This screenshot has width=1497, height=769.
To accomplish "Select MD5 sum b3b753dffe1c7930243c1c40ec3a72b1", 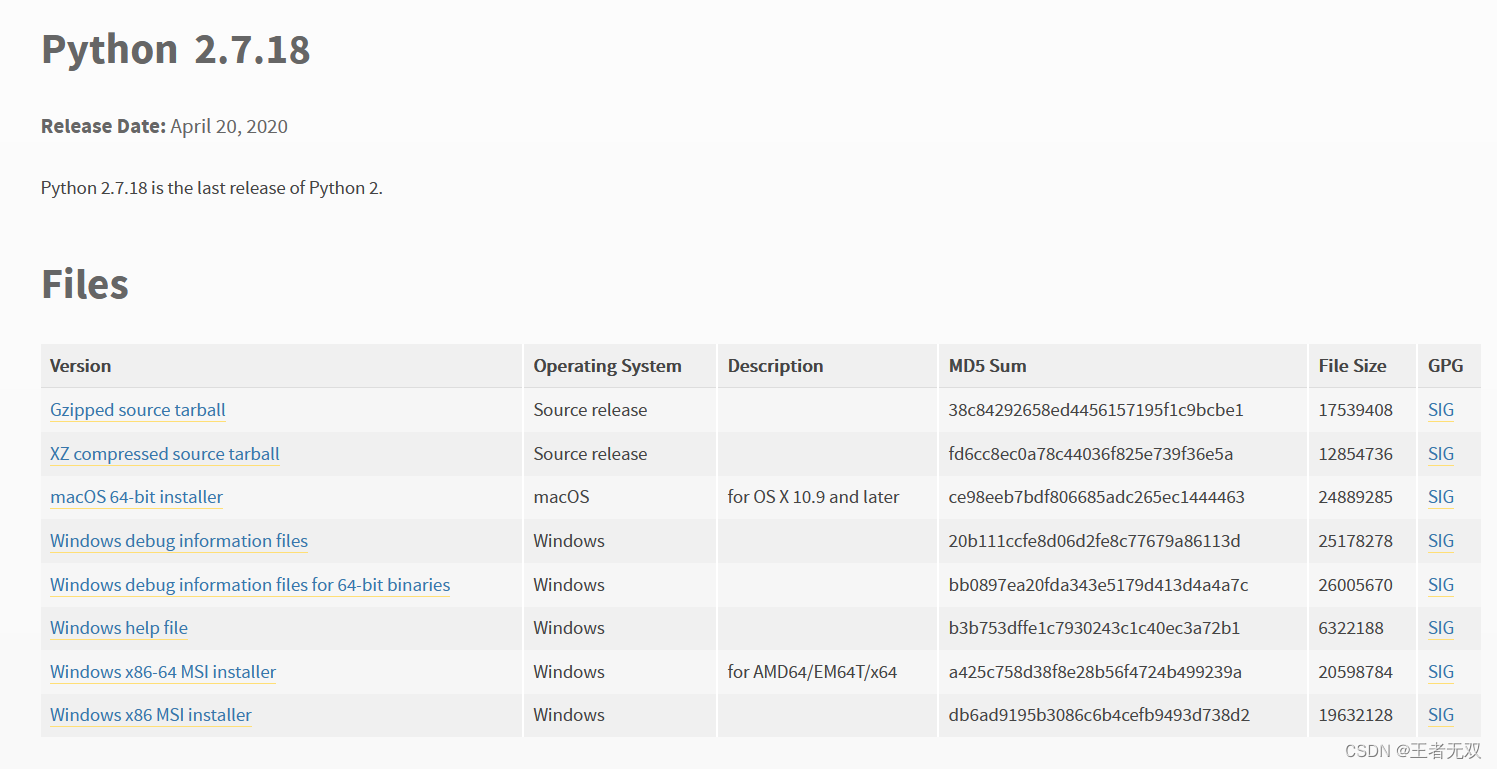I will tap(1094, 628).
